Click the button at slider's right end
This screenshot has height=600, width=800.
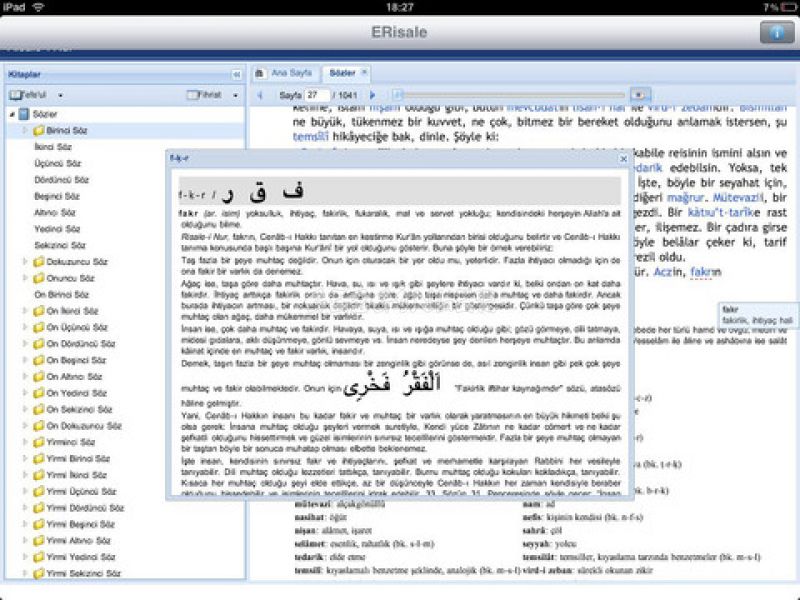click(640, 95)
